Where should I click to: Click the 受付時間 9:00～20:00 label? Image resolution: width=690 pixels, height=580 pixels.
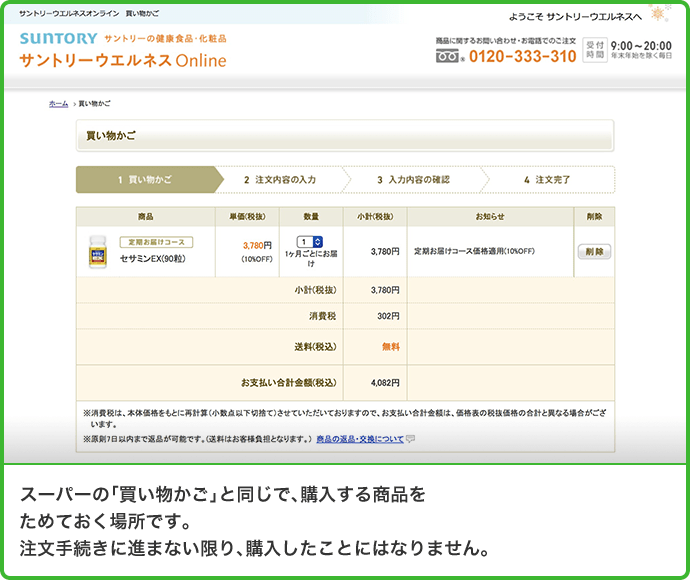click(x=628, y=50)
